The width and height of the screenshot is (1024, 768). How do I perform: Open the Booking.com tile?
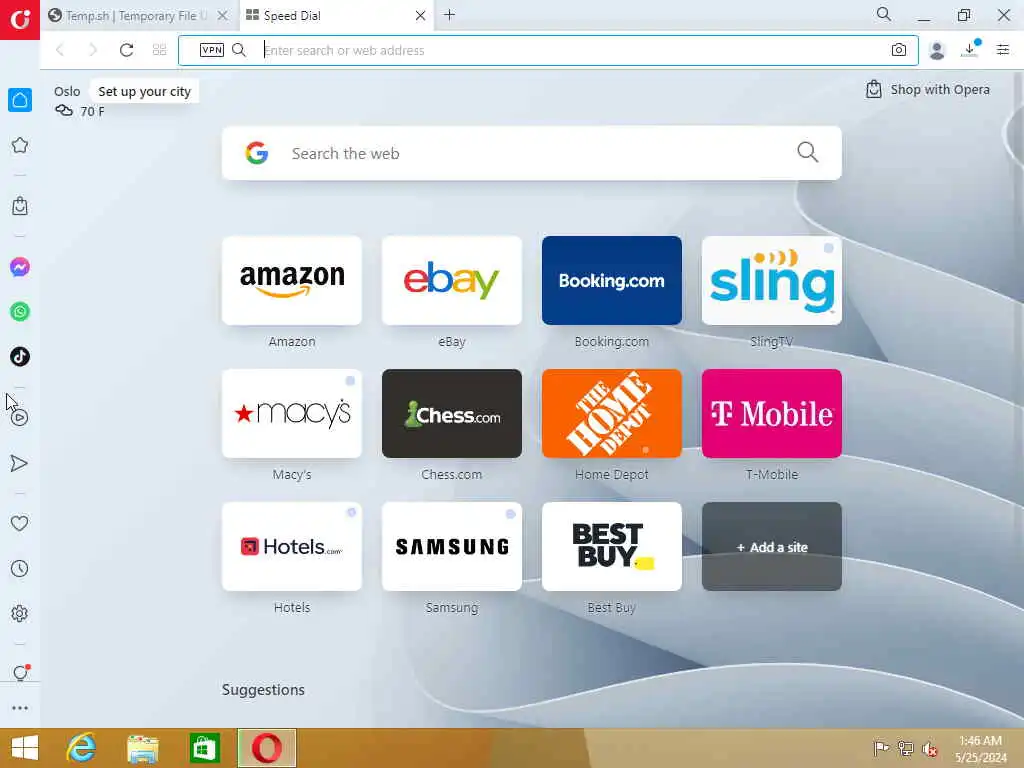[x=612, y=281]
